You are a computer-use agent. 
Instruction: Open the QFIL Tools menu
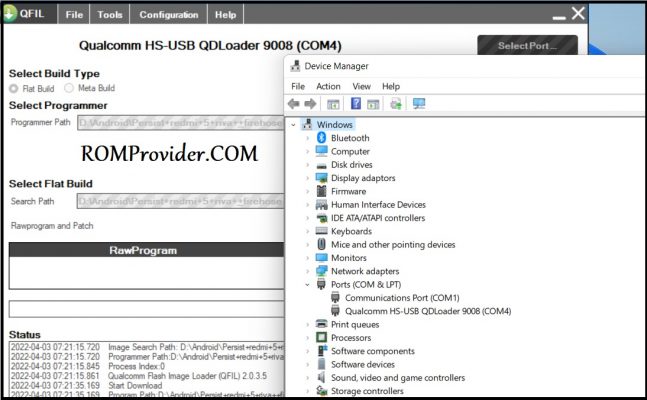110,14
